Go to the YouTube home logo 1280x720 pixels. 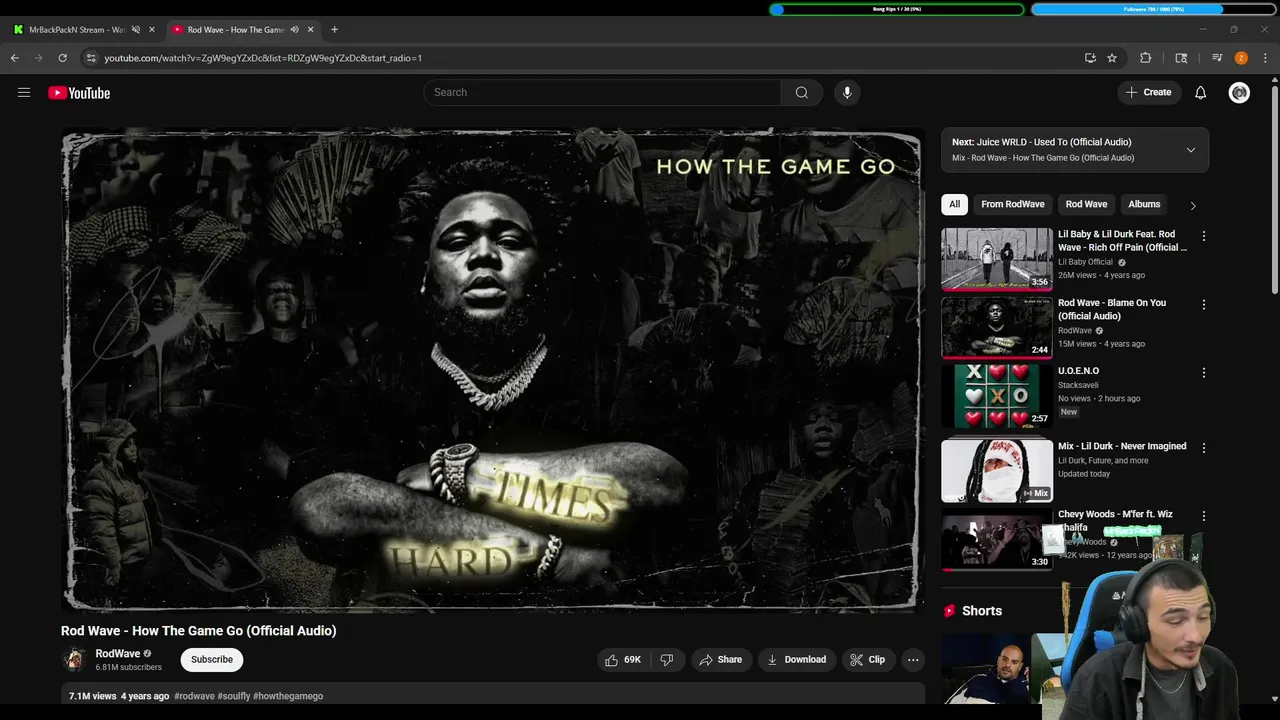tap(79, 93)
